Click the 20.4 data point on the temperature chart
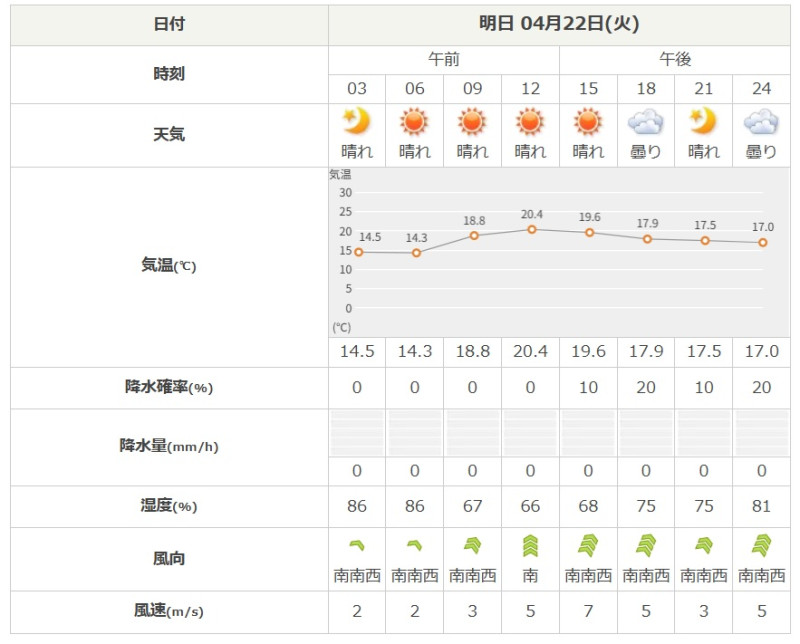This screenshot has height=644, width=800. click(531, 229)
